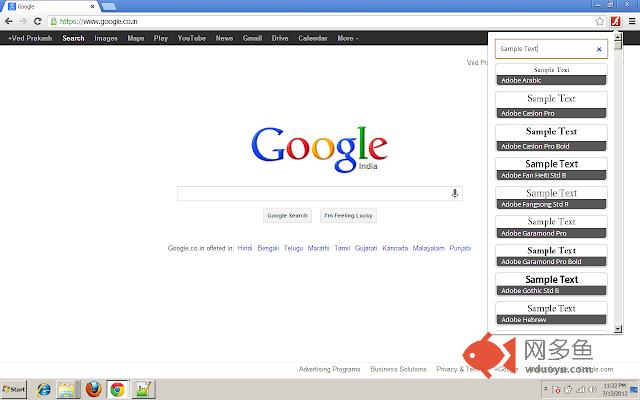Select Search in the Google bar

[x=73, y=38]
